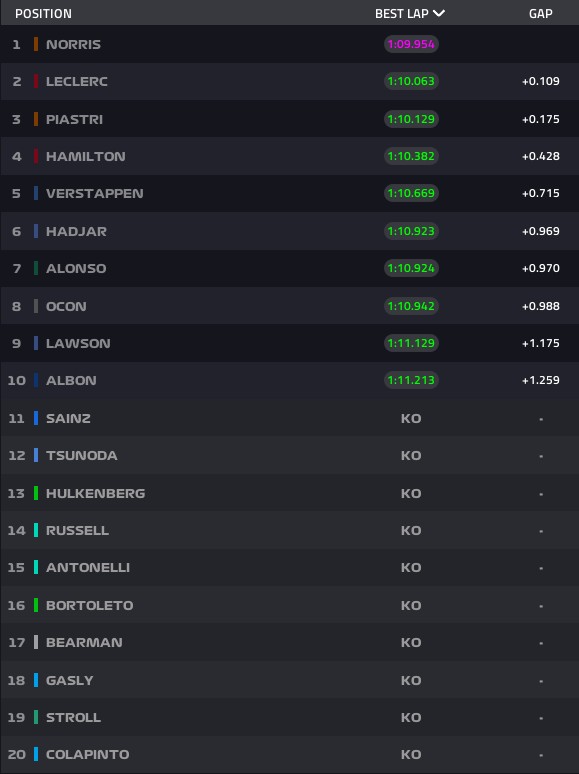Click Albon's 1:11.213 lap time badge
Screen dimensions: 579x774
411,380
